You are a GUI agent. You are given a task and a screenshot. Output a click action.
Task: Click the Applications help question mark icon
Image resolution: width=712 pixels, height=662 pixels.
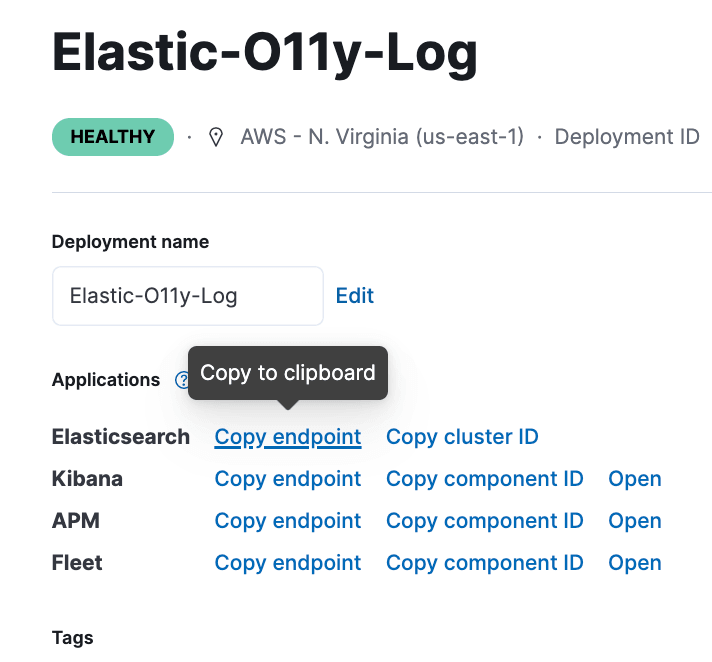pos(181,380)
